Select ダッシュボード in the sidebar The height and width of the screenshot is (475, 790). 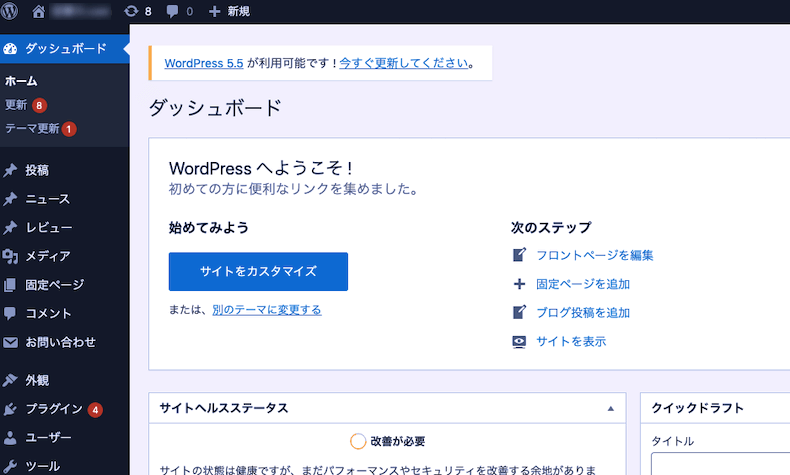click(64, 49)
